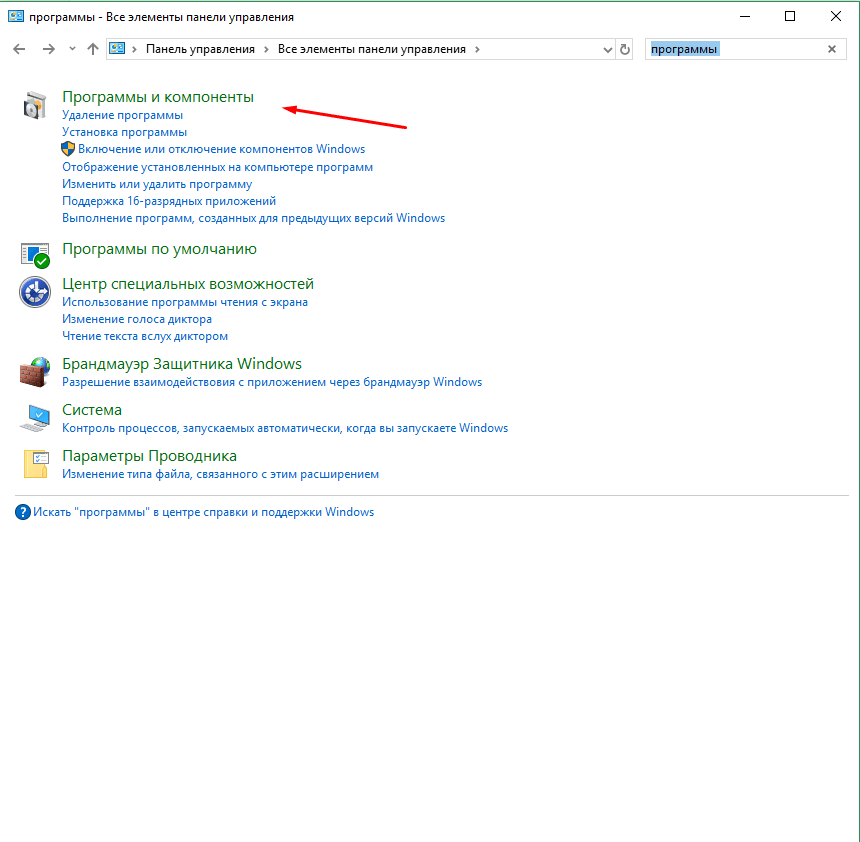The width and height of the screenshot is (860, 842).
Task: Click the window title bar control panel icon
Action: coord(15,16)
